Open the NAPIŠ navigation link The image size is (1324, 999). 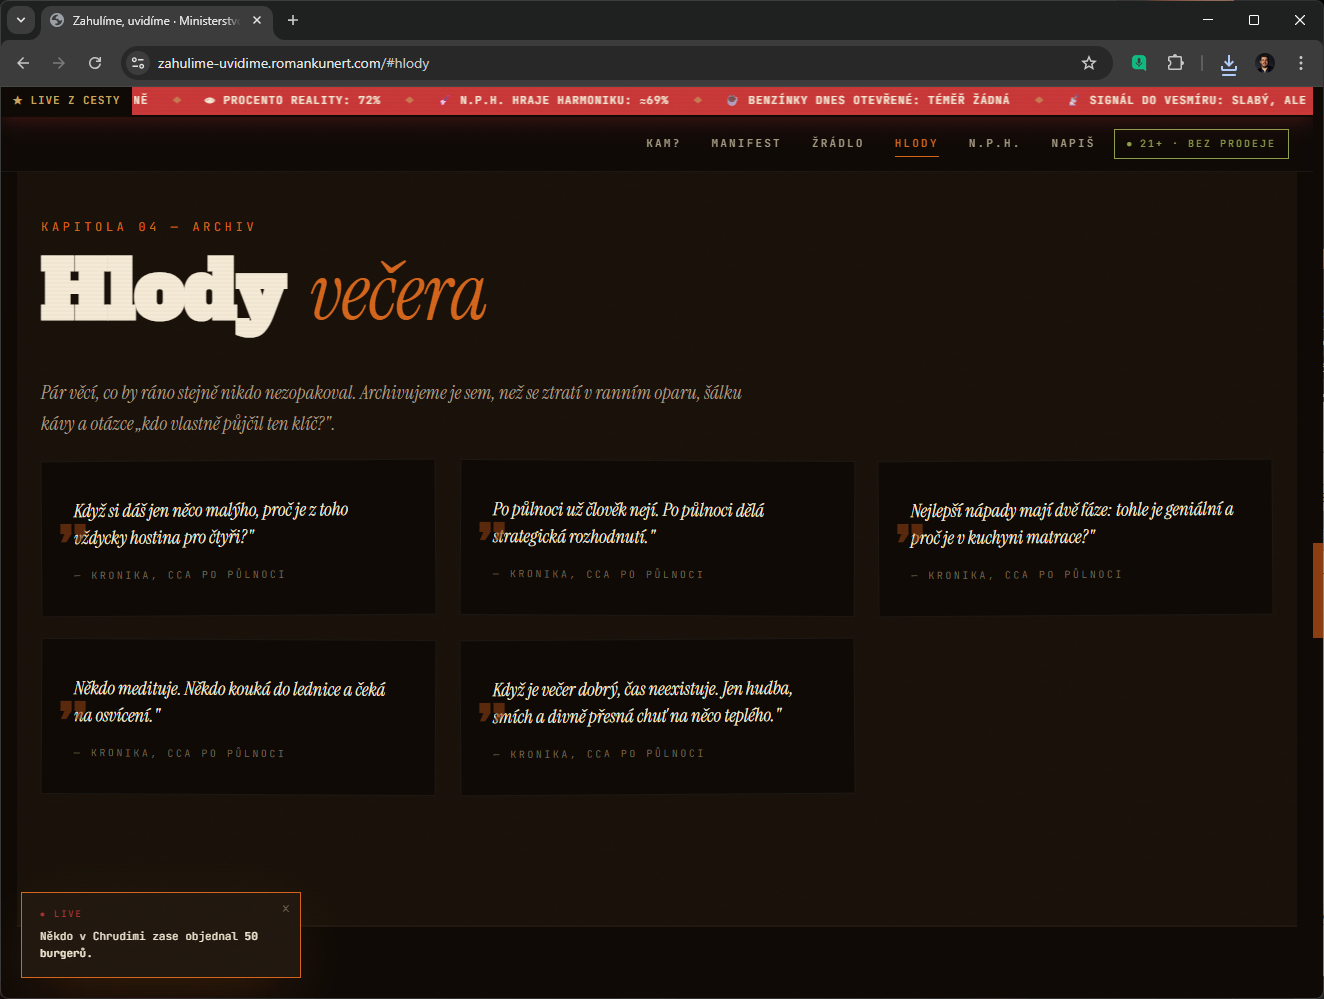[x=1072, y=144]
